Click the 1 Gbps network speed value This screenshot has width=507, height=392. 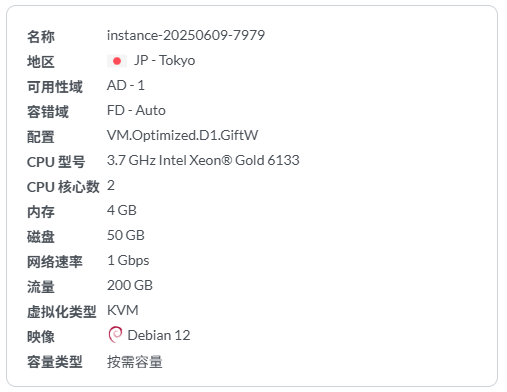pos(128,261)
